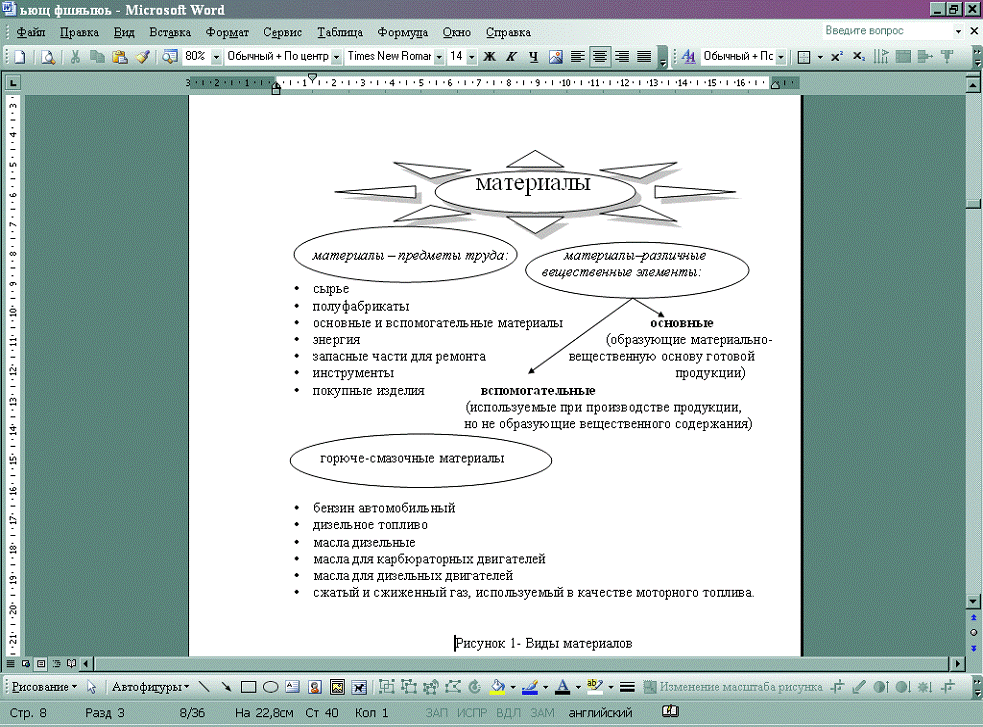Click the Bold formatting button
Image resolution: width=983 pixels, height=727 pixels.
tap(489, 57)
